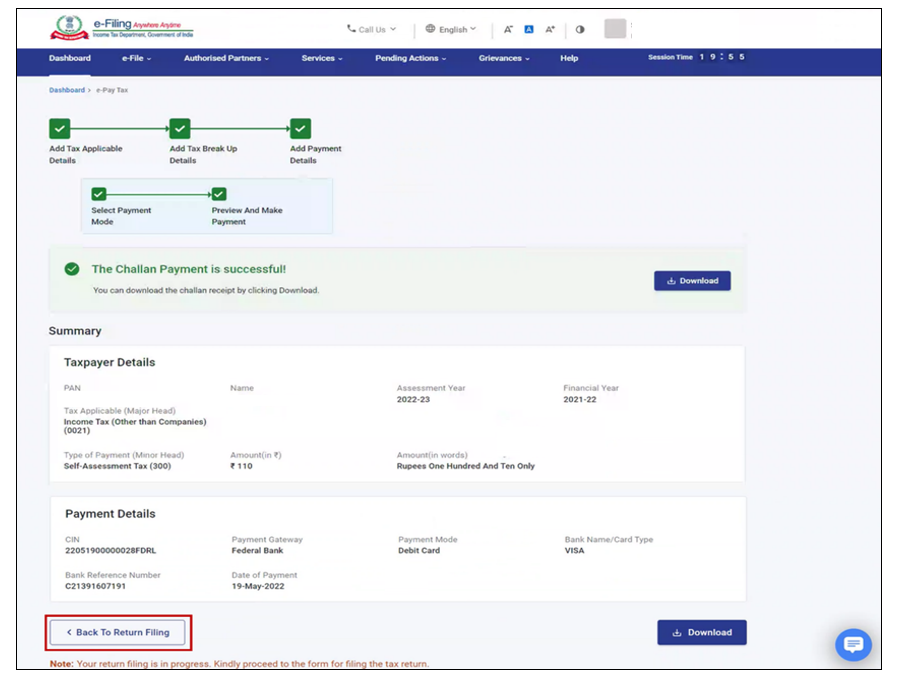909x687 pixels.
Task: Open the Pending Actions menu
Action: [410, 59]
